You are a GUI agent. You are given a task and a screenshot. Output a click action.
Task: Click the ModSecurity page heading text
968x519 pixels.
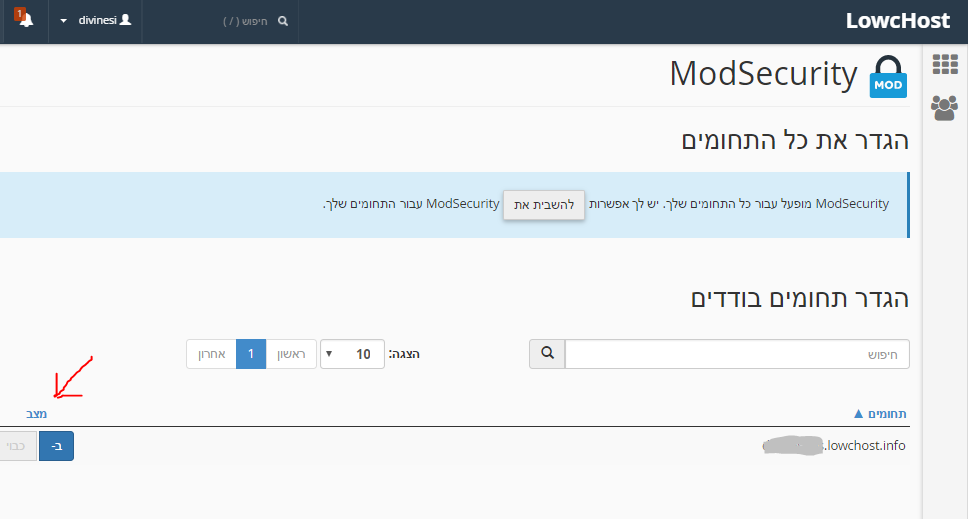click(x=763, y=74)
